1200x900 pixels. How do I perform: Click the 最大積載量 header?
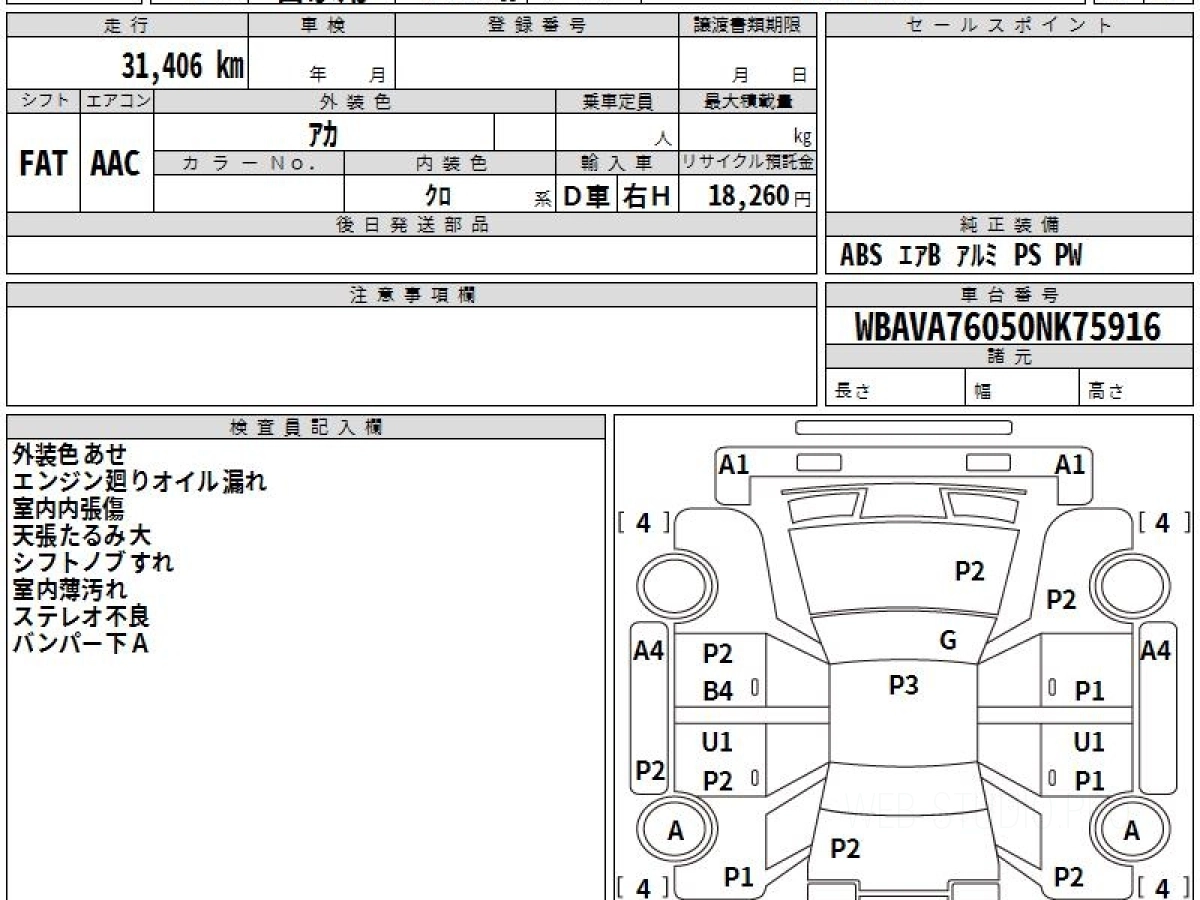pos(748,101)
